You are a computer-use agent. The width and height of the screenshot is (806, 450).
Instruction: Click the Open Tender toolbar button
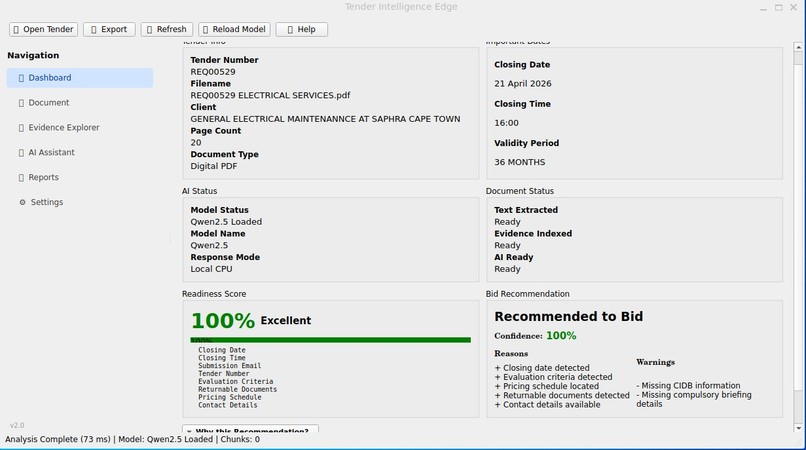coord(43,29)
